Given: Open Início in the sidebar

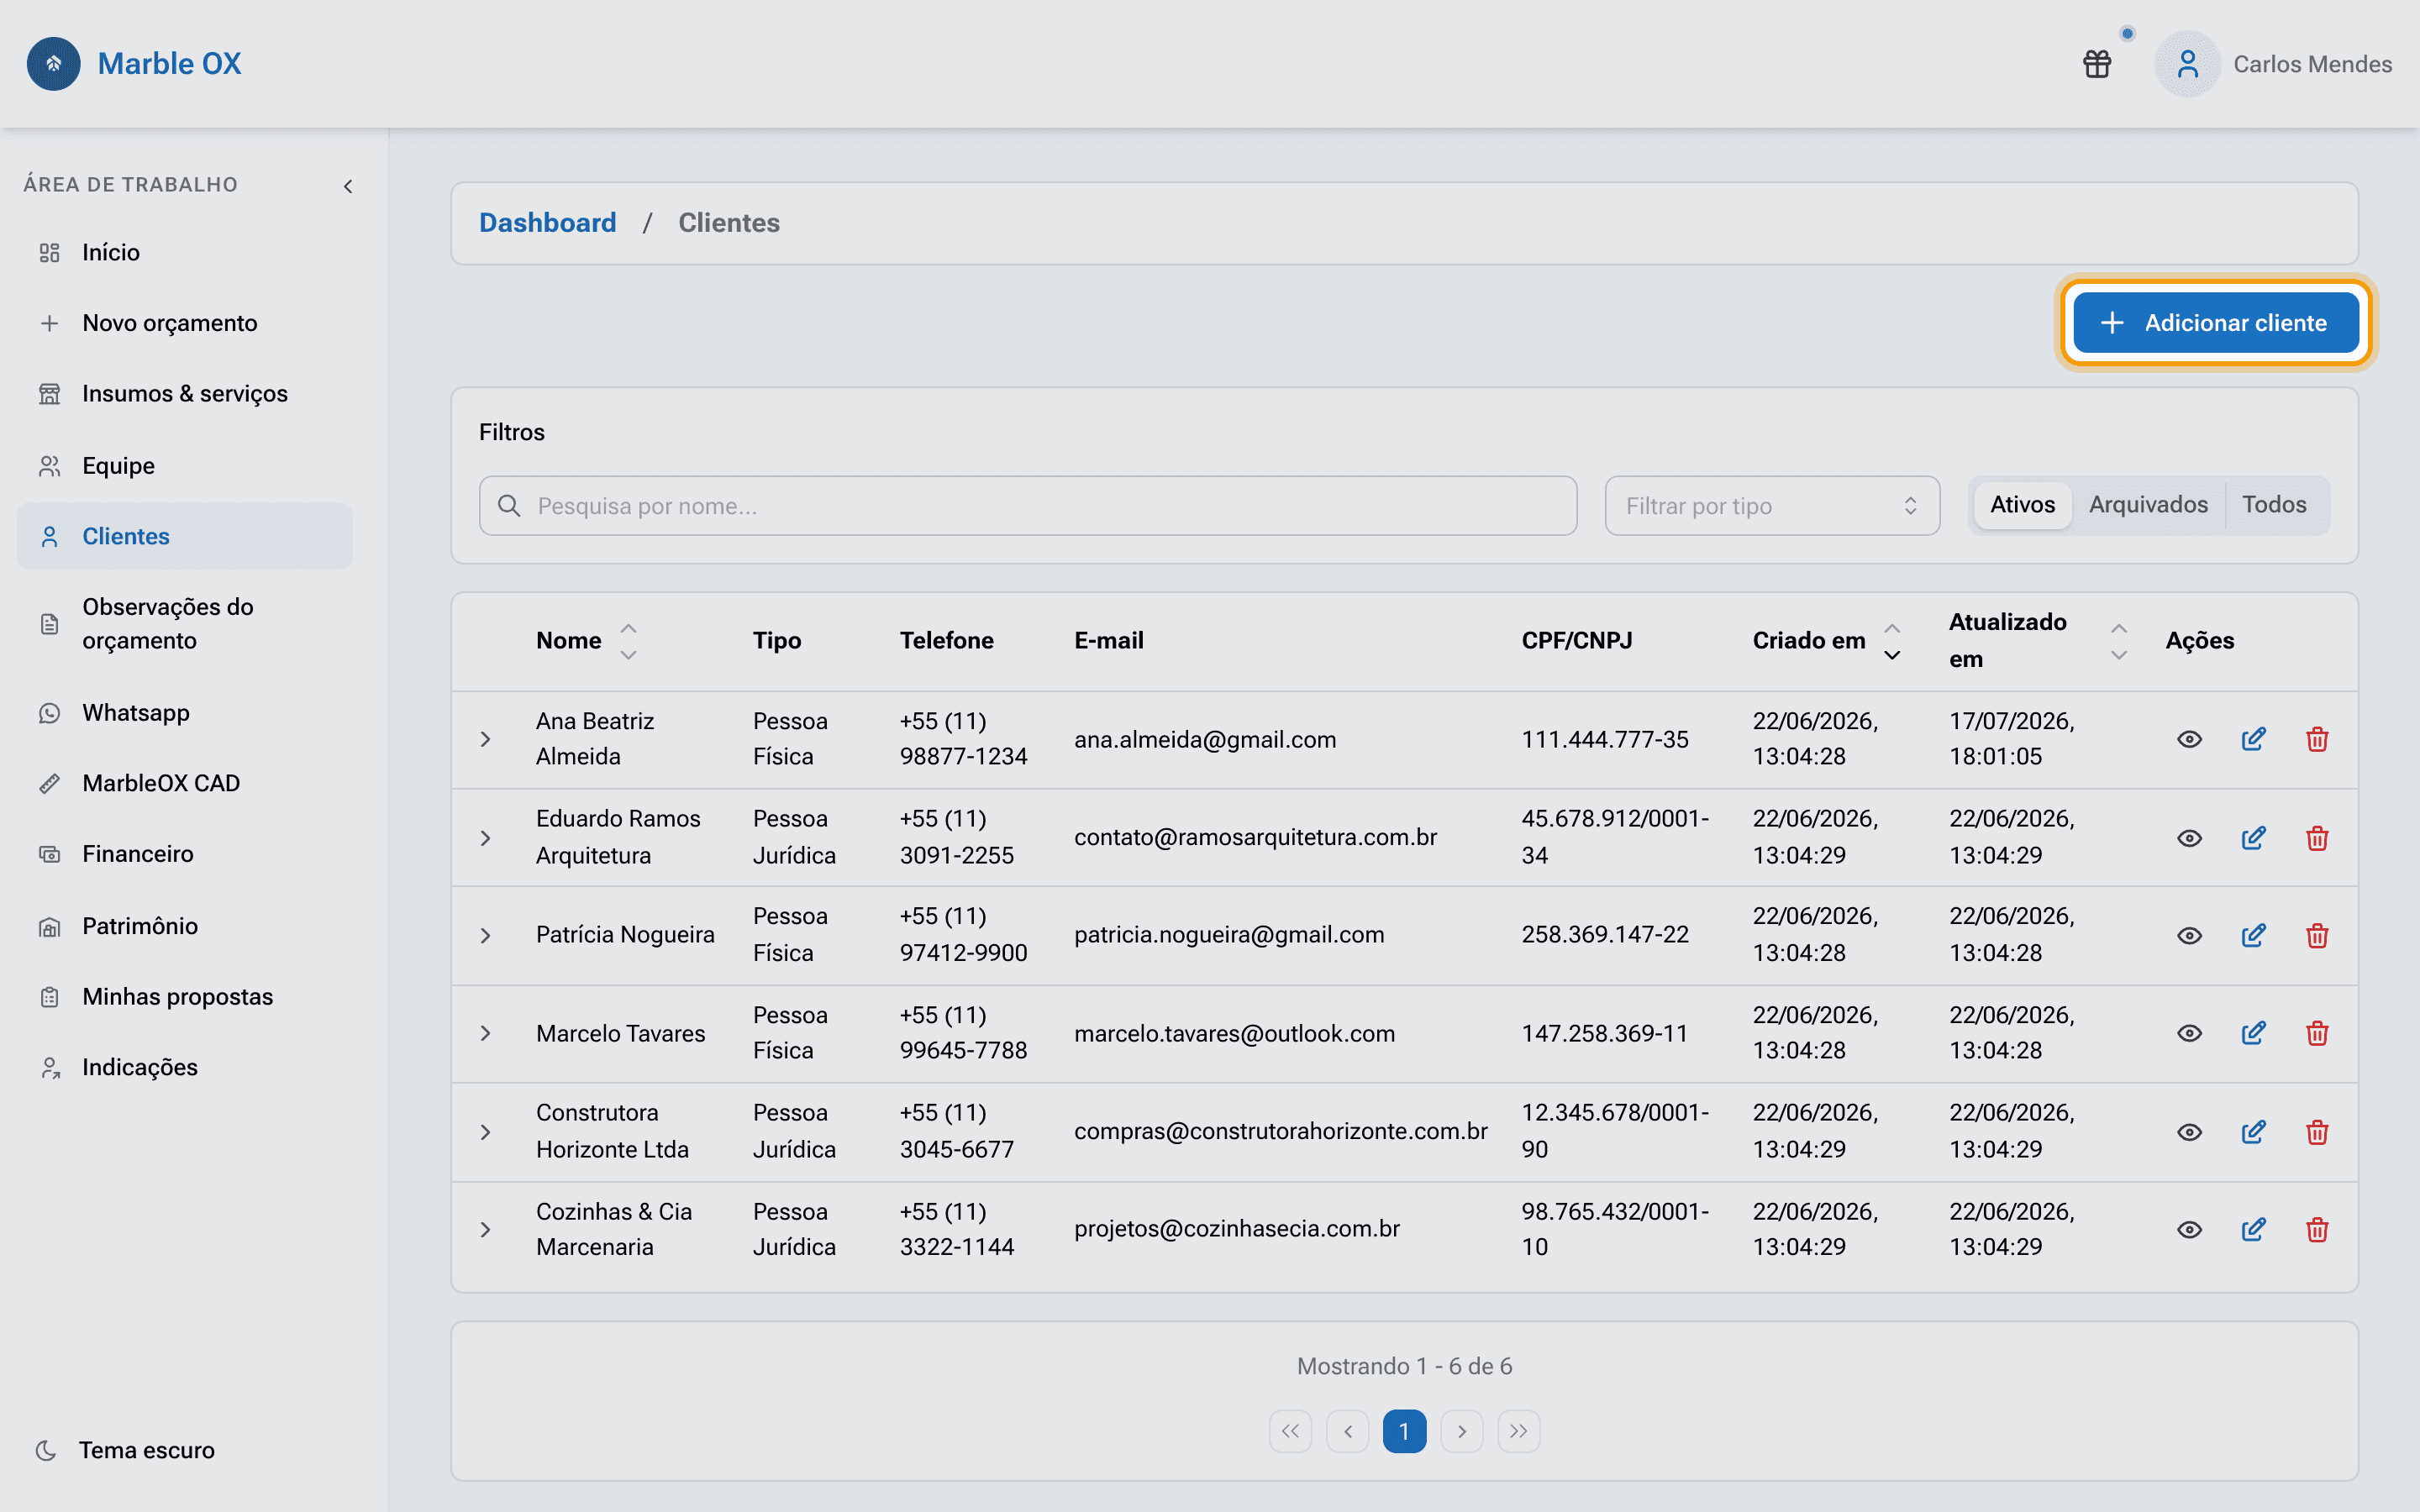Looking at the screenshot, I should tap(185, 253).
